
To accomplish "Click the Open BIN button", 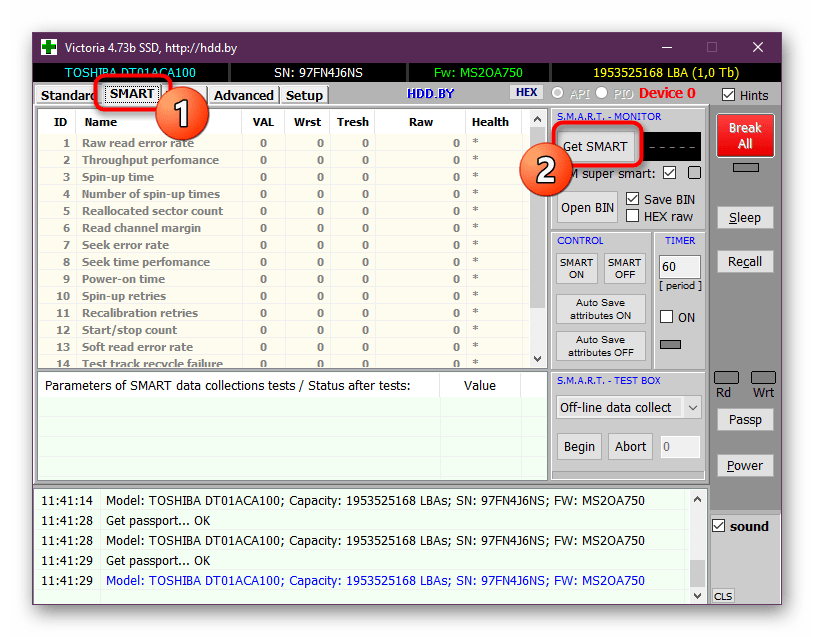I will (x=587, y=208).
